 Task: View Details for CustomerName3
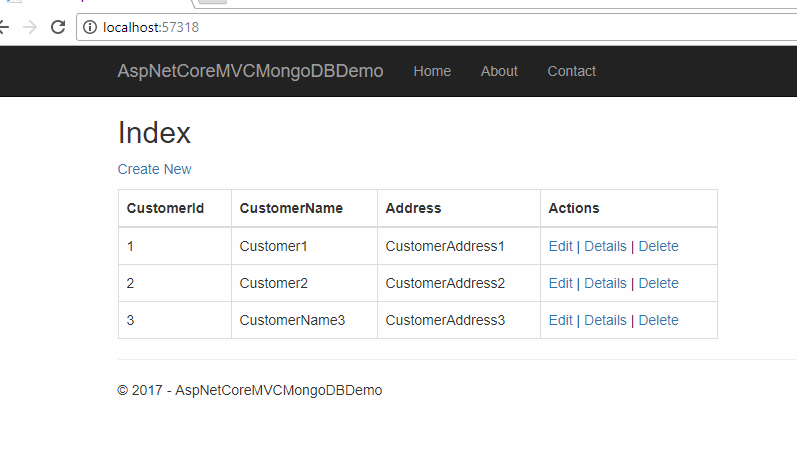605,320
